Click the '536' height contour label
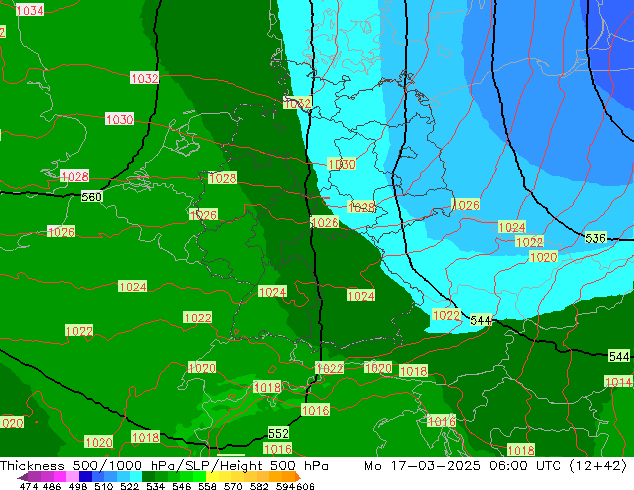Screen dimensions: 634x490 point(596,238)
